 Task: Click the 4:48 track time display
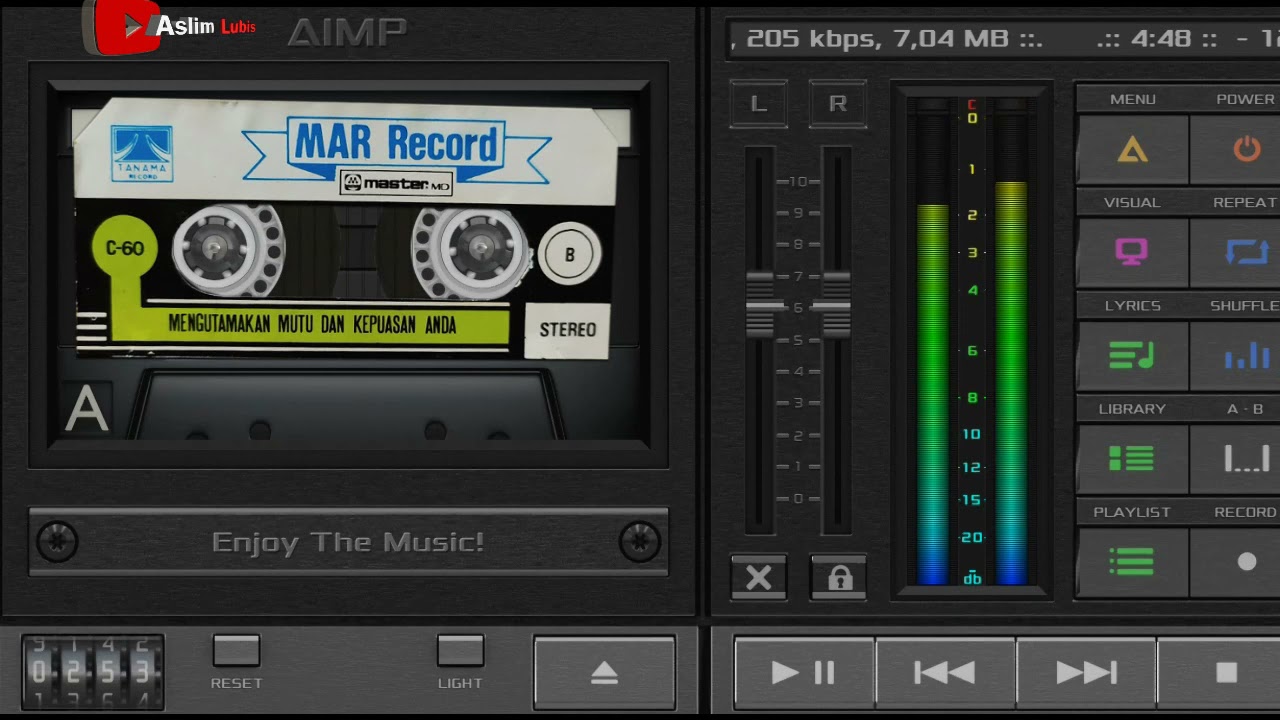tap(1162, 39)
